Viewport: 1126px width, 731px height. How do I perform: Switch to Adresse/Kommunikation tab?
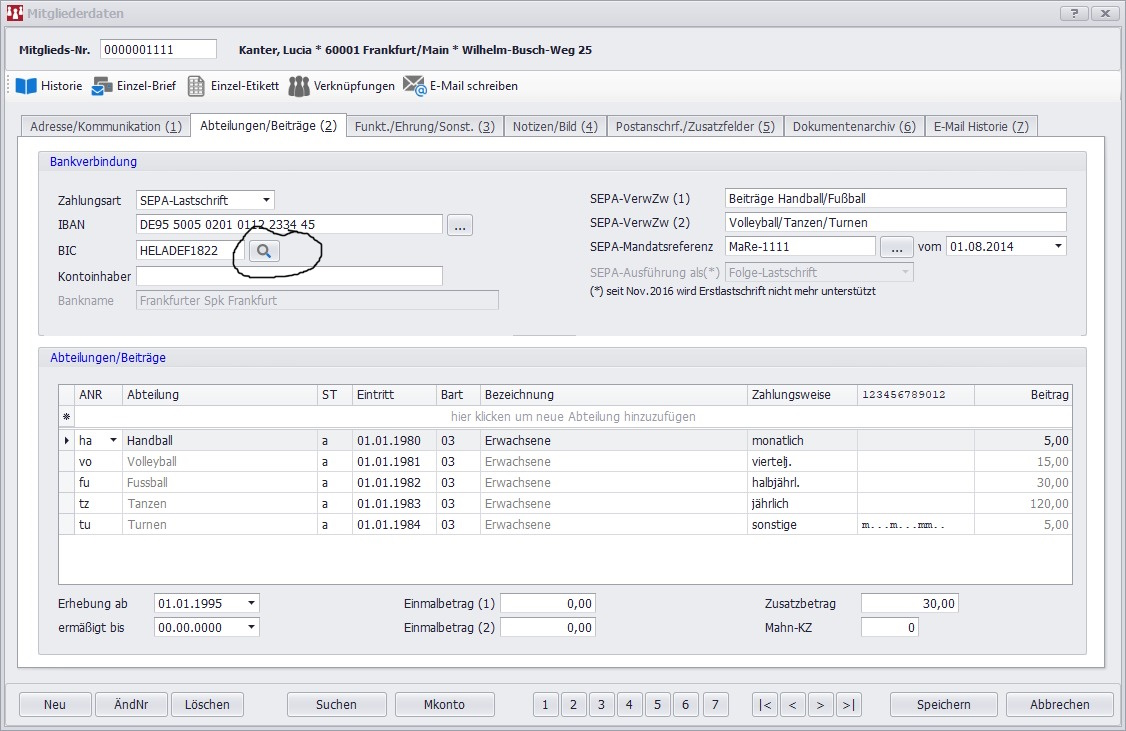(106, 126)
